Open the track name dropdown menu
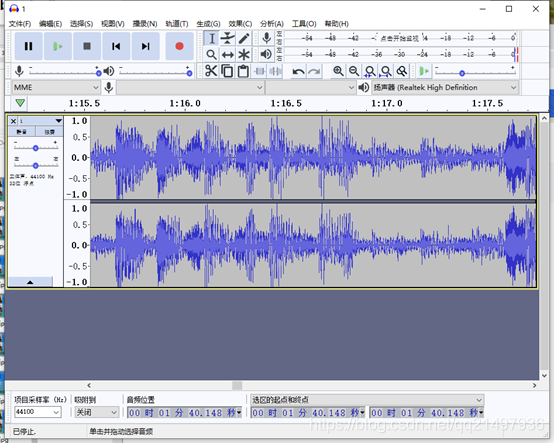554x443 pixels. pos(41,121)
